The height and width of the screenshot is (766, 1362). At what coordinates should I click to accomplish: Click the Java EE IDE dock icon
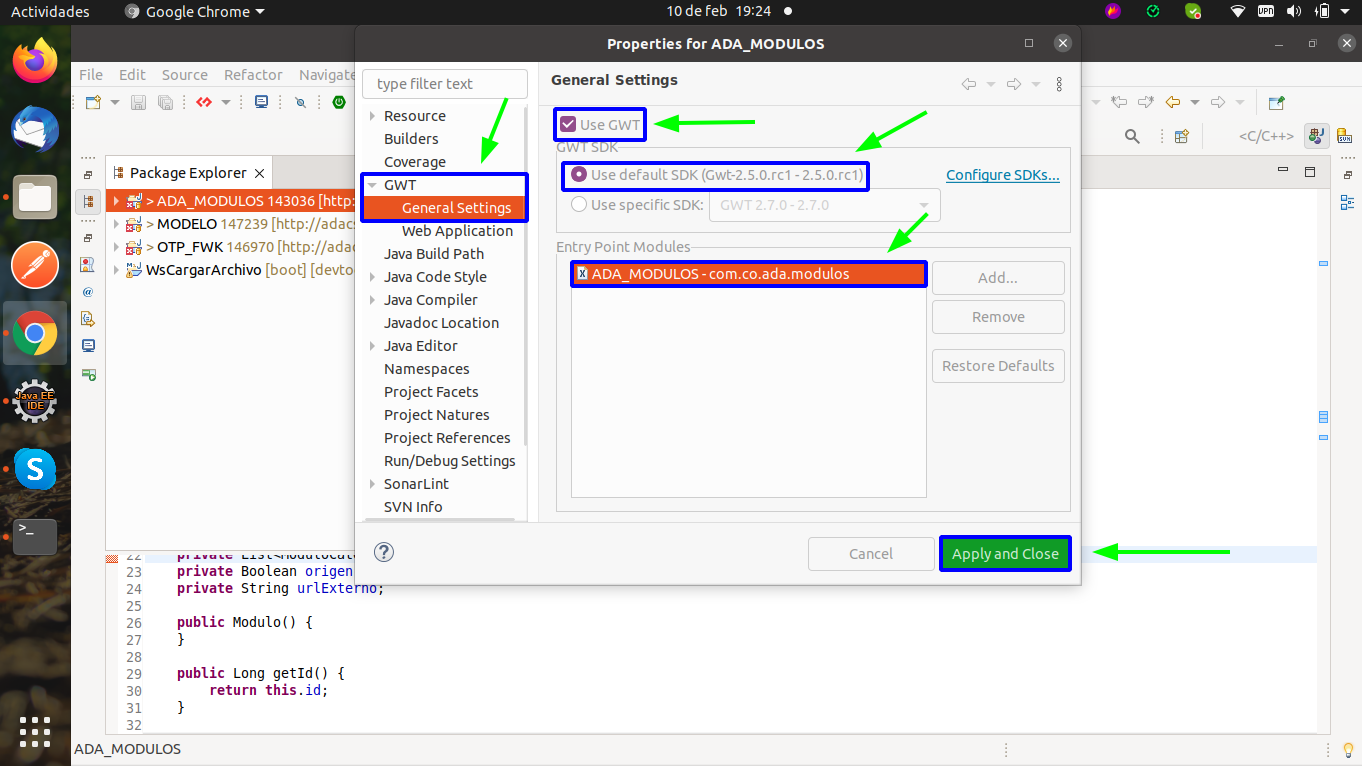35,401
